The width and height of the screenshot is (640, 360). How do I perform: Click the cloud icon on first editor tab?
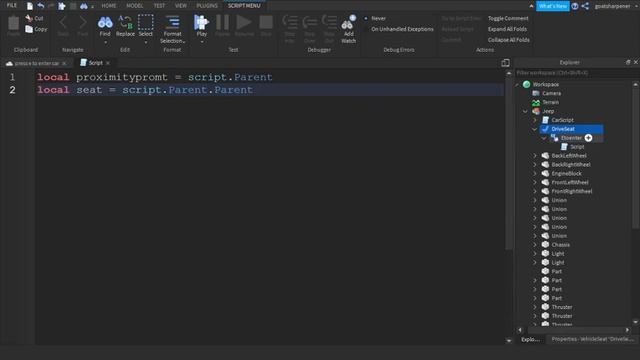[x=9, y=63]
